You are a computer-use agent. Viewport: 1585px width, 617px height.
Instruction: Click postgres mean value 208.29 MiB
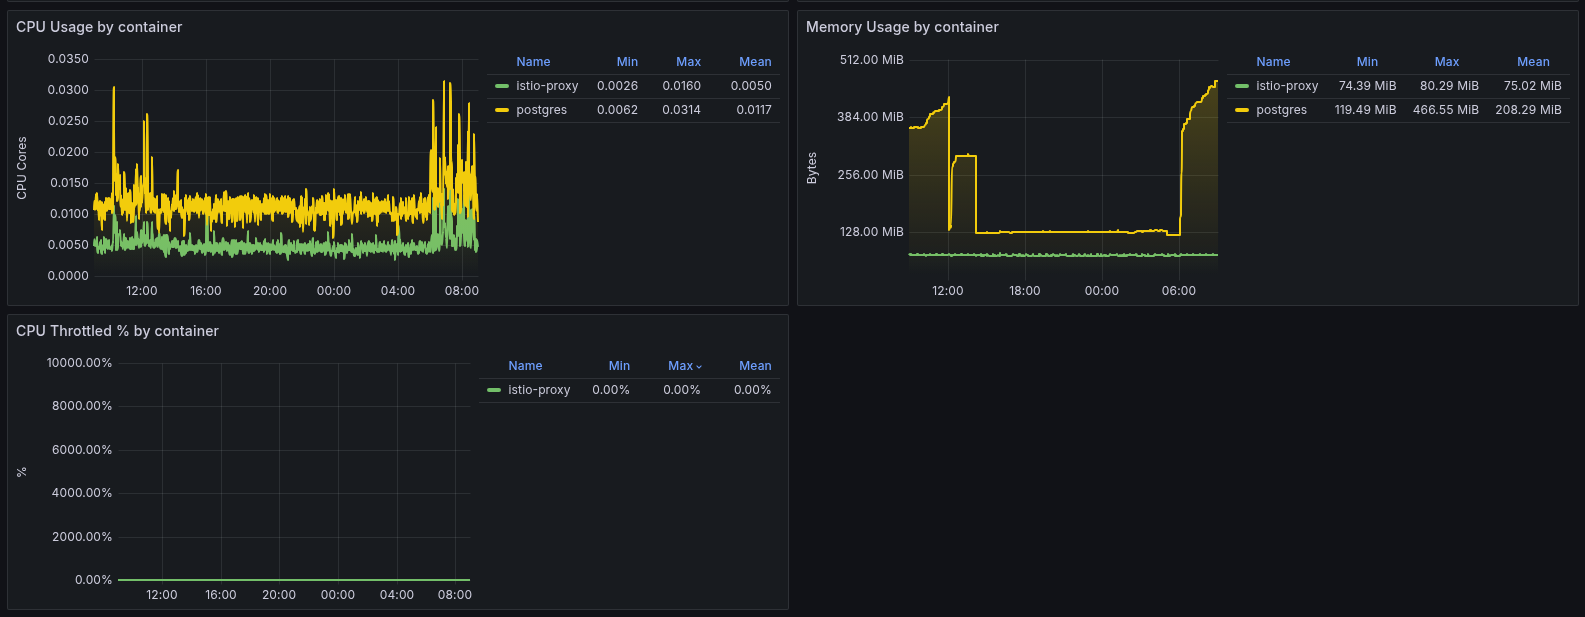pos(1528,110)
